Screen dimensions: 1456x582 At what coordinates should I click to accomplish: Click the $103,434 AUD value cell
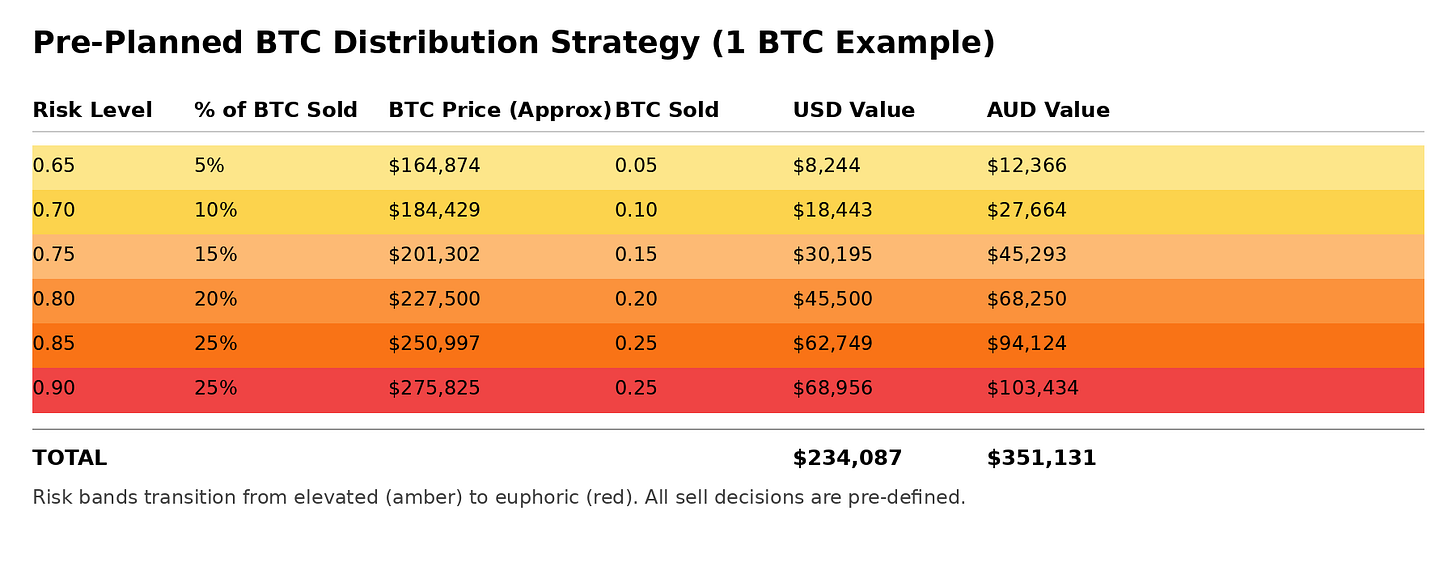point(1033,388)
